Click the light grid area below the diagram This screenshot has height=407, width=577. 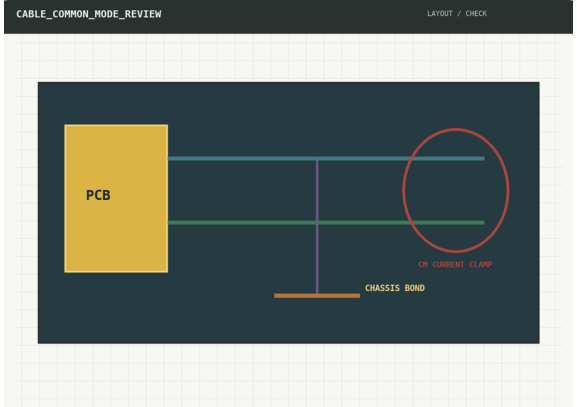click(289, 375)
